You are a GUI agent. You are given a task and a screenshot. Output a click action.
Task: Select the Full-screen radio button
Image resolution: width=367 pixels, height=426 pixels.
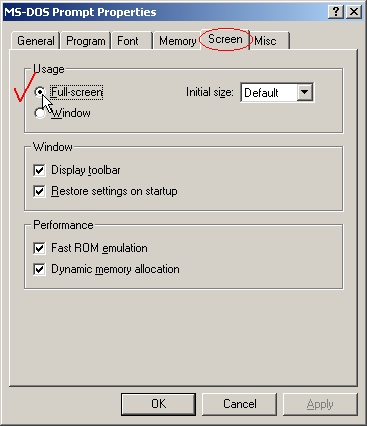pyautogui.click(x=40, y=92)
